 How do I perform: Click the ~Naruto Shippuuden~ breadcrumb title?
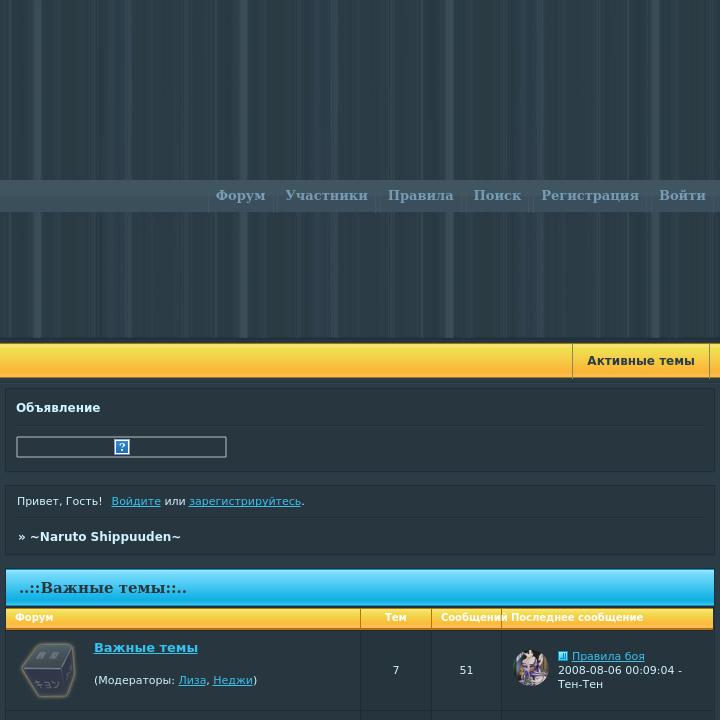tap(105, 536)
